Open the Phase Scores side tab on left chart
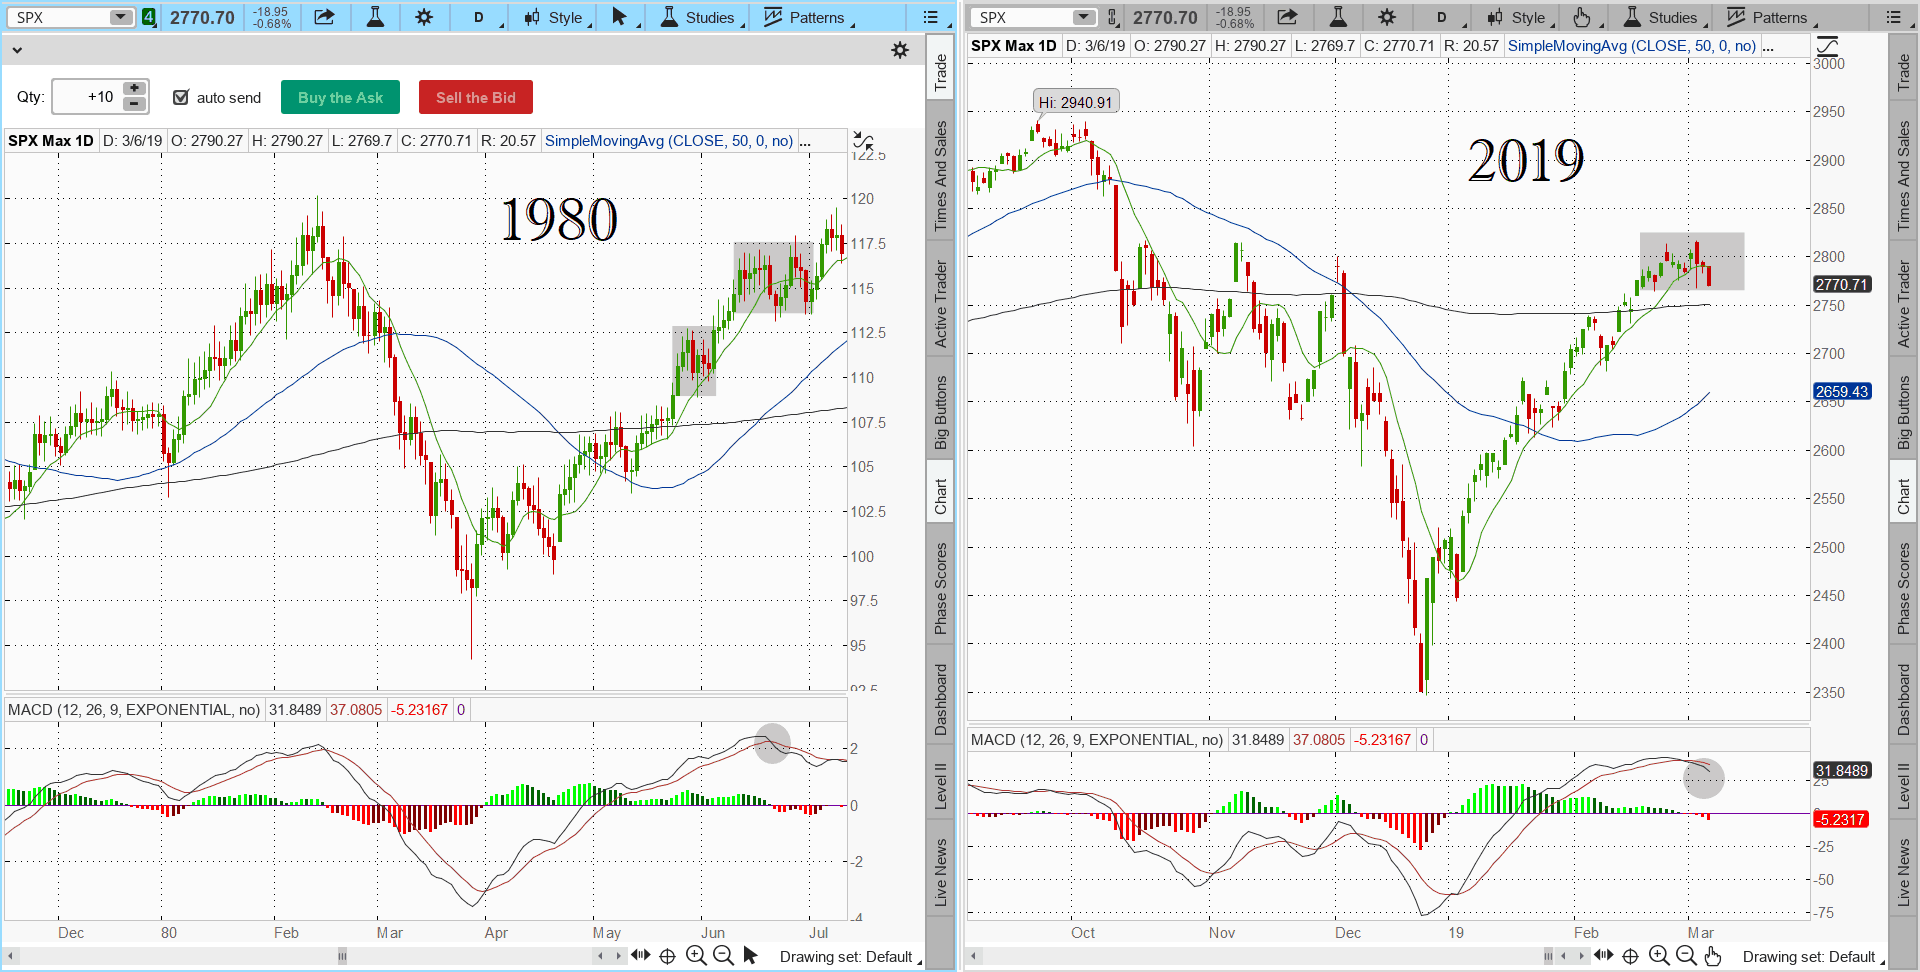The image size is (1920, 972). 940,588
